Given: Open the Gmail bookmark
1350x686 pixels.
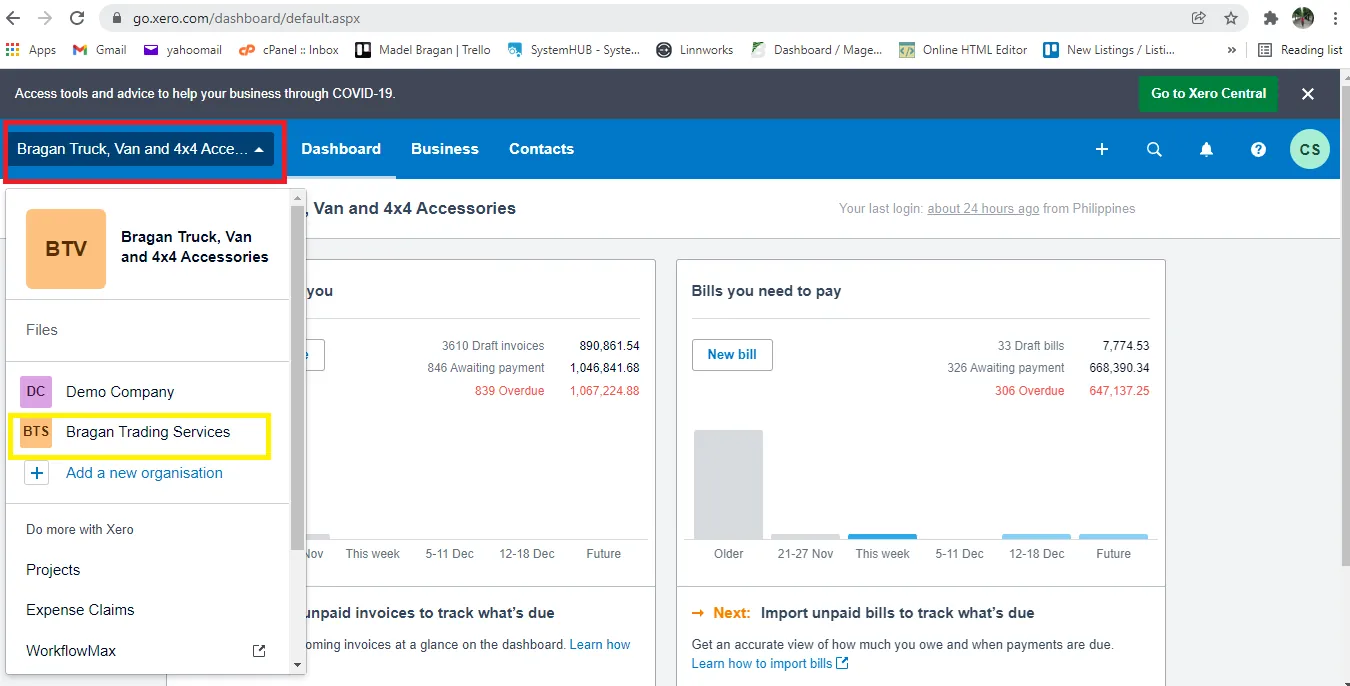Looking at the screenshot, I should click(100, 50).
